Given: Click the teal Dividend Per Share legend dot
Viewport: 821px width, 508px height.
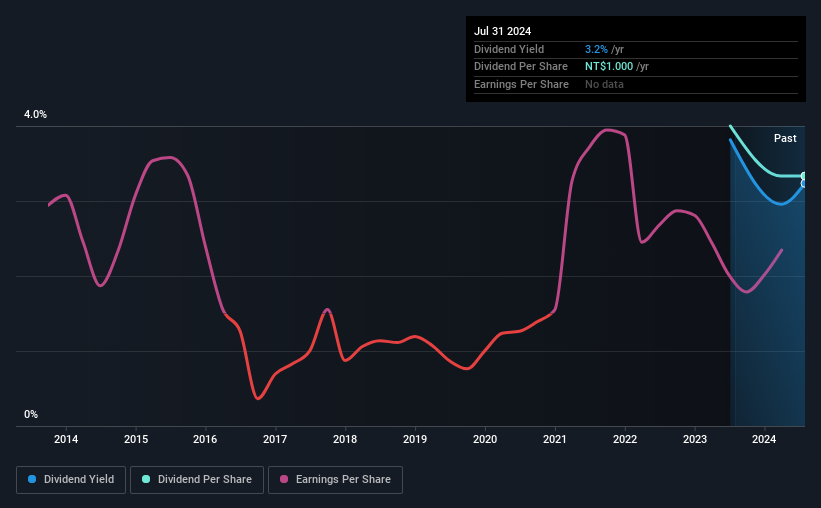Looking at the screenshot, I should point(146,479).
